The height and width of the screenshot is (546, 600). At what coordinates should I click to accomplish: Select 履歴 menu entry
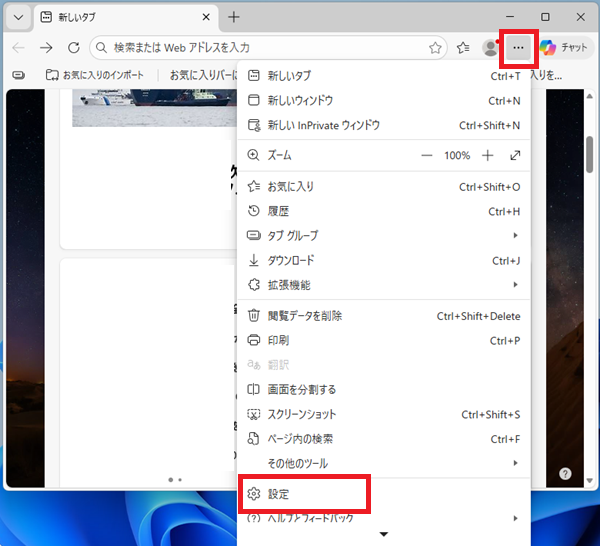(279, 211)
